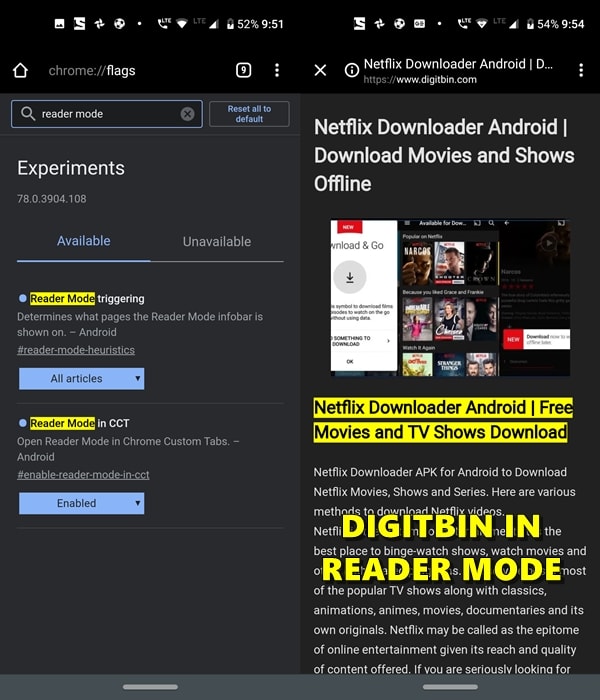Viewport: 600px width, 700px height.
Task: Switch to the Available tab
Action: point(83,241)
